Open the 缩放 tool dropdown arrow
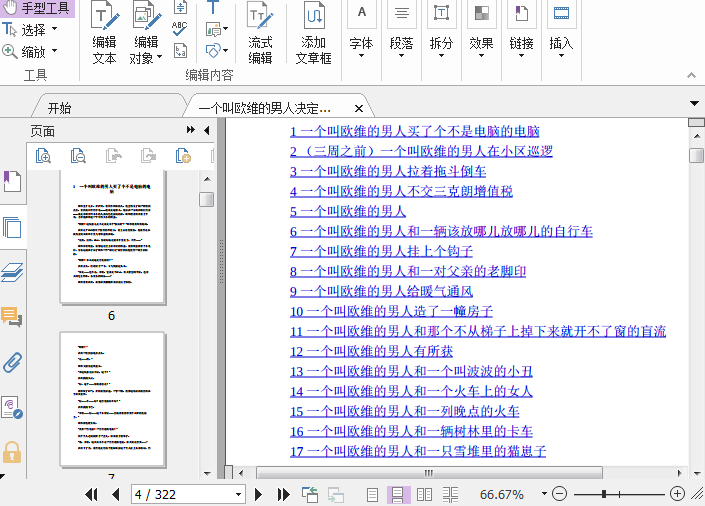Screen dimensions: 705x506 pos(54,50)
